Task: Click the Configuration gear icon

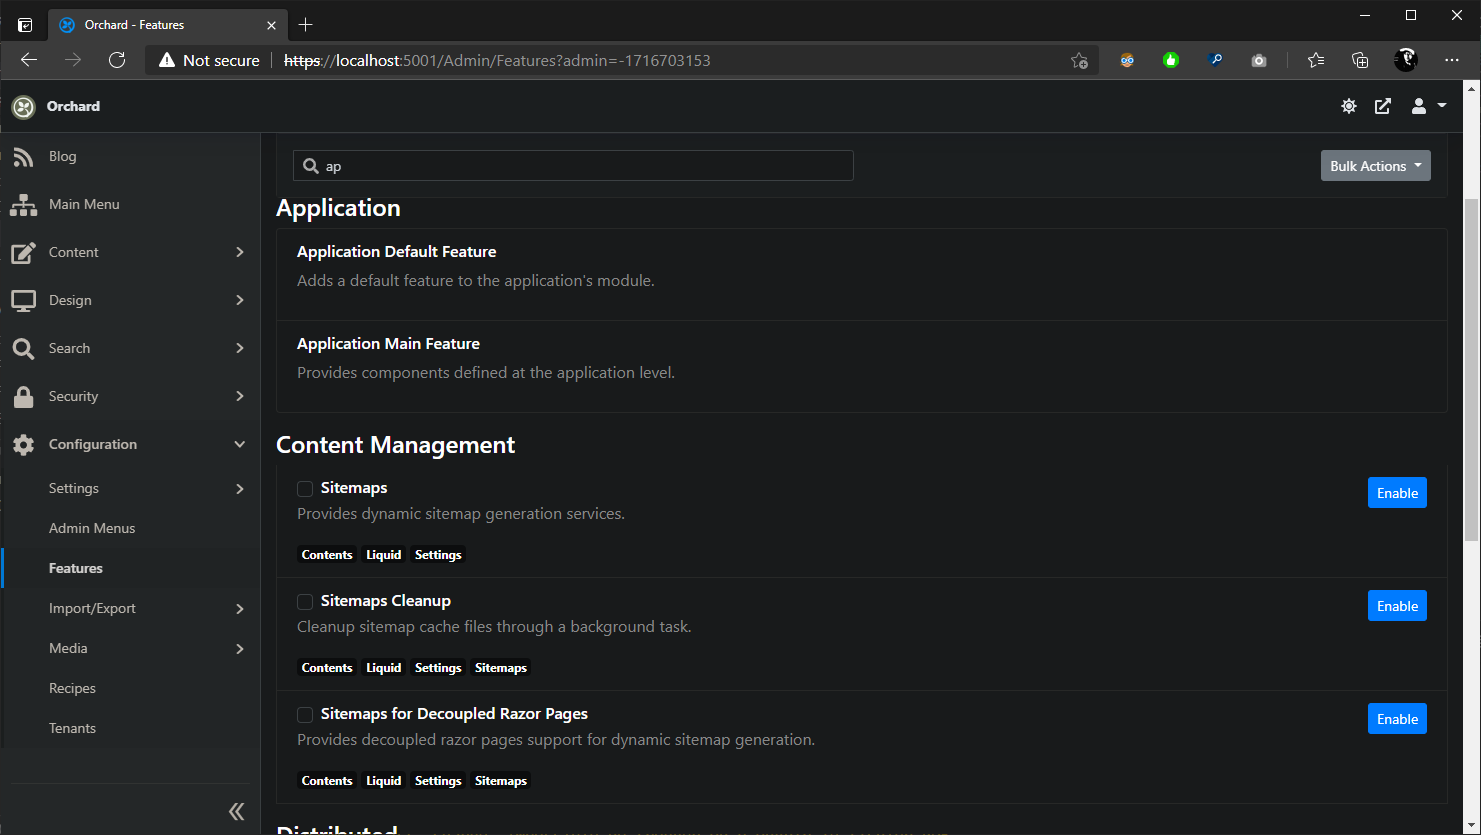Action: pos(22,444)
